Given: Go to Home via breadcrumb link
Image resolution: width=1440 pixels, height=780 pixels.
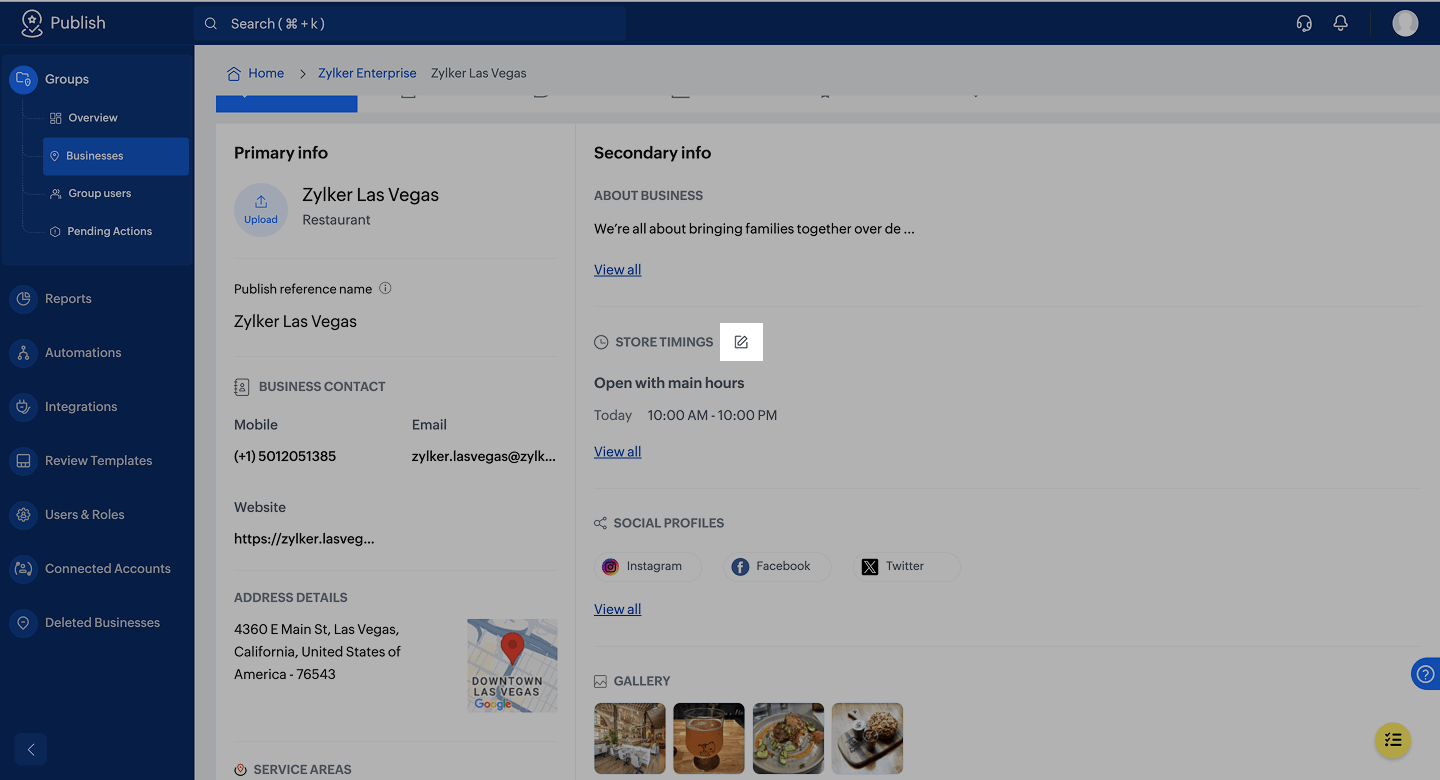Looking at the screenshot, I should pos(266,73).
